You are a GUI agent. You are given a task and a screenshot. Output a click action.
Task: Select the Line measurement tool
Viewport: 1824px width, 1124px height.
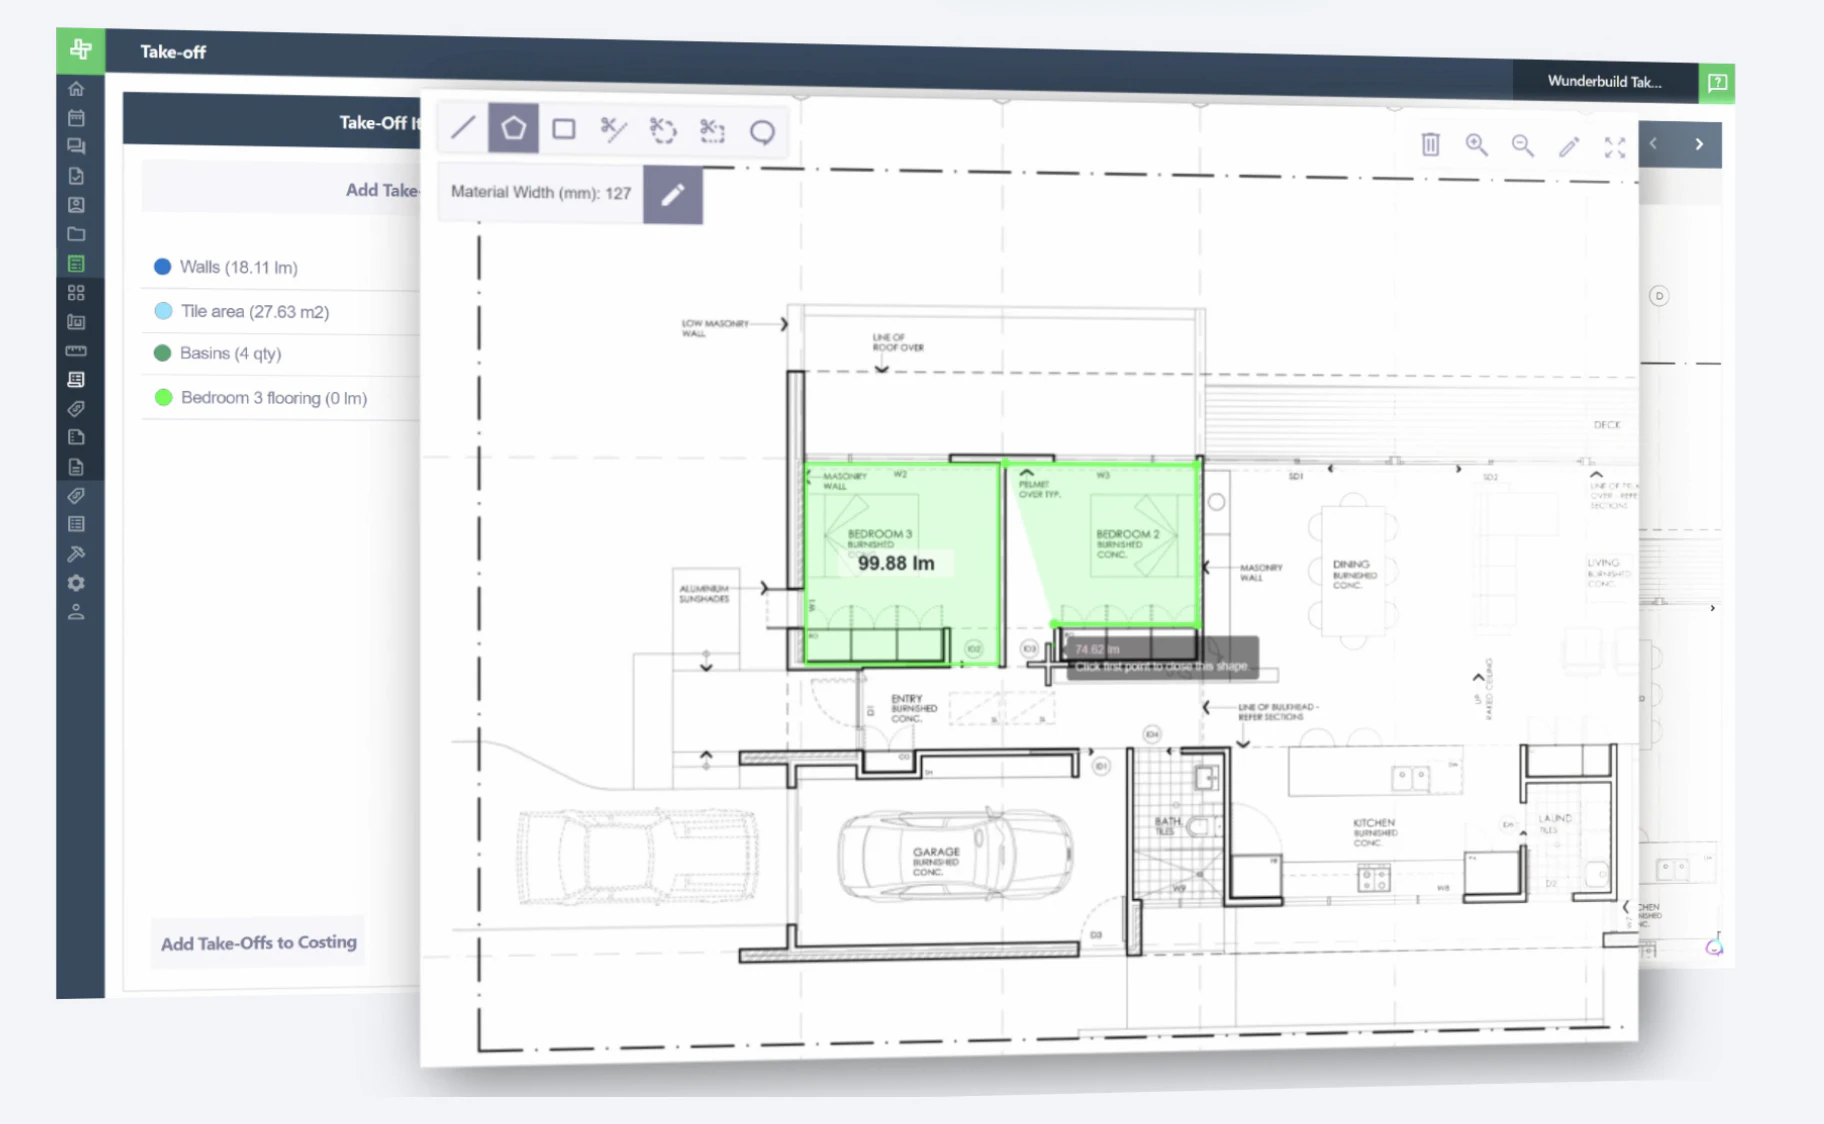point(462,128)
